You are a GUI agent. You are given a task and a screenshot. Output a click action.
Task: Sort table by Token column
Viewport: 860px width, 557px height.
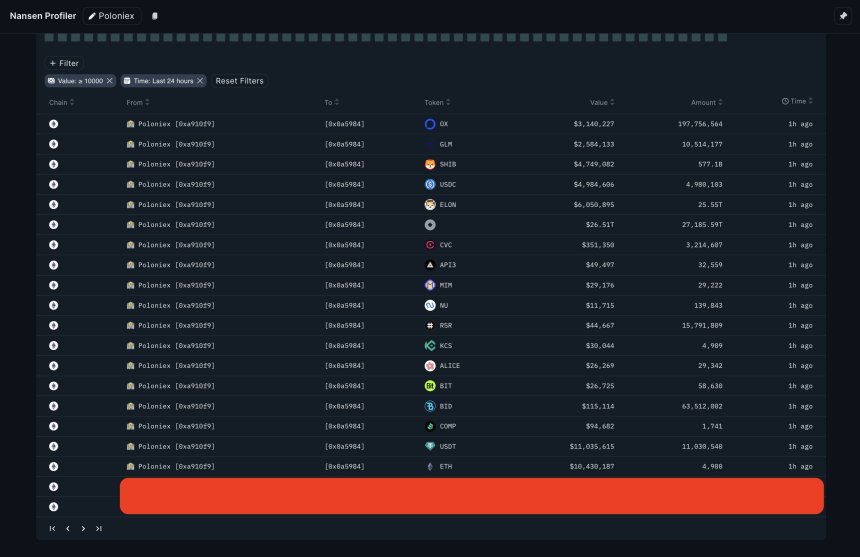coord(437,103)
